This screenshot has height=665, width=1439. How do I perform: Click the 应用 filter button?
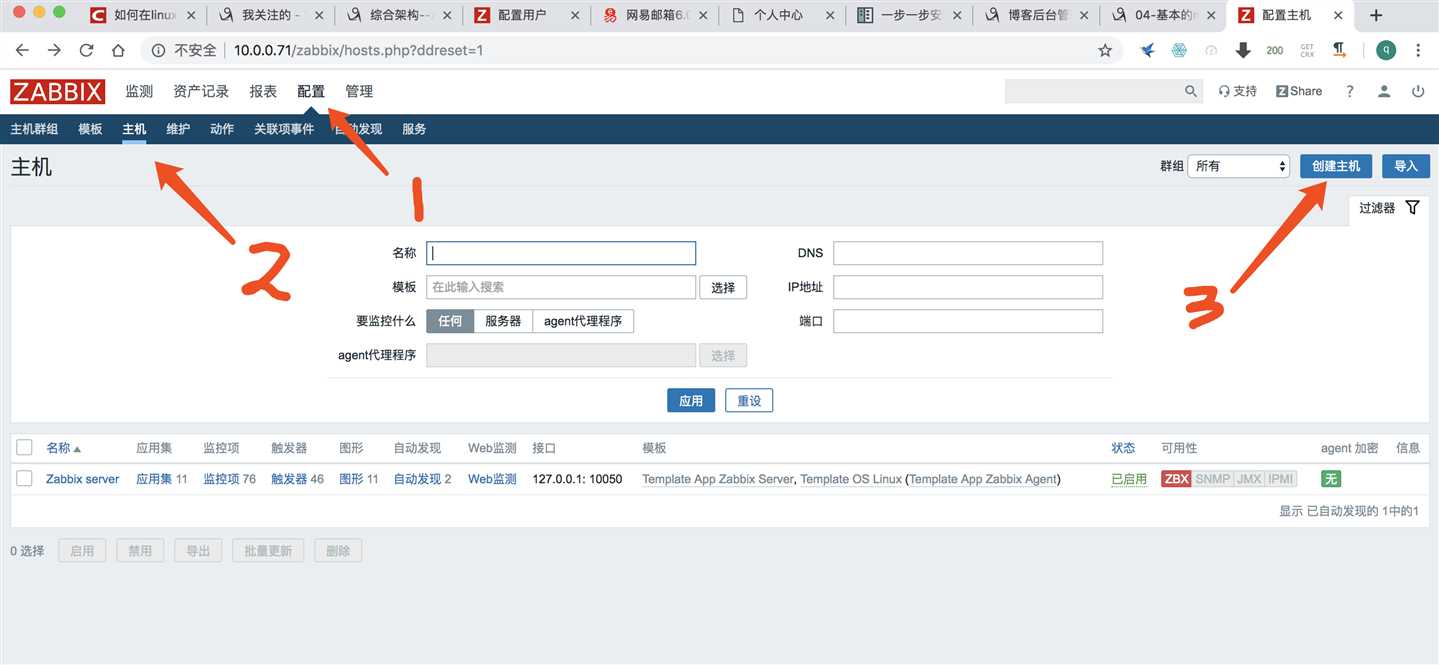(691, 400)
